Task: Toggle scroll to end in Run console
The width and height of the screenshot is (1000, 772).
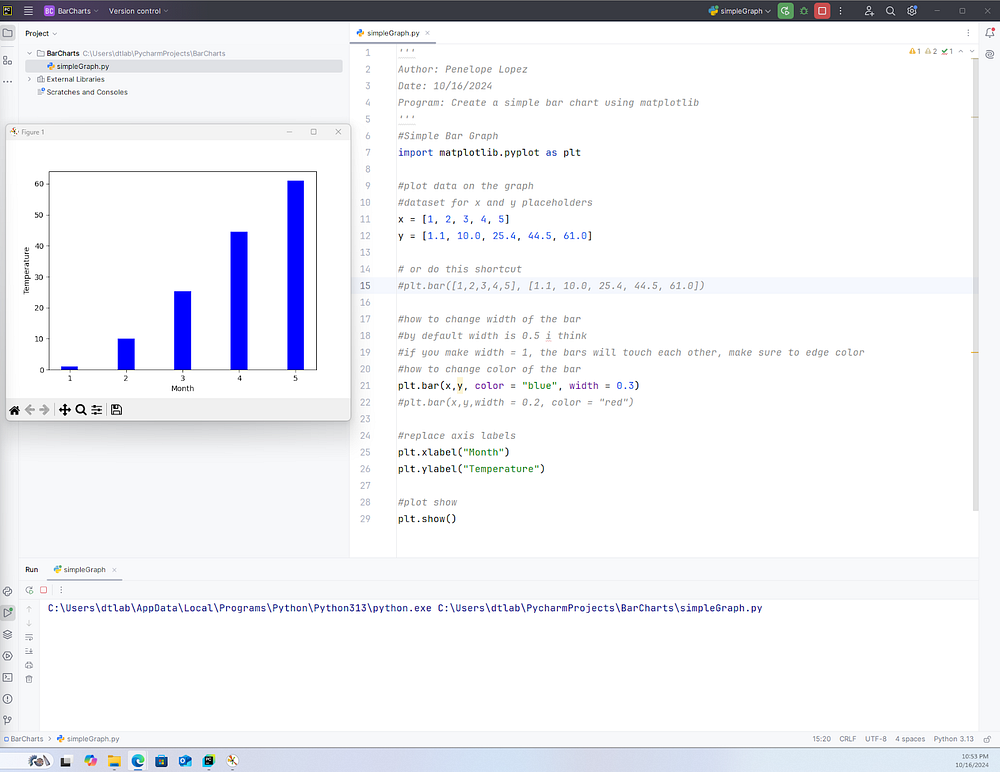Action: pyautogui.click(x=29, y=651)
